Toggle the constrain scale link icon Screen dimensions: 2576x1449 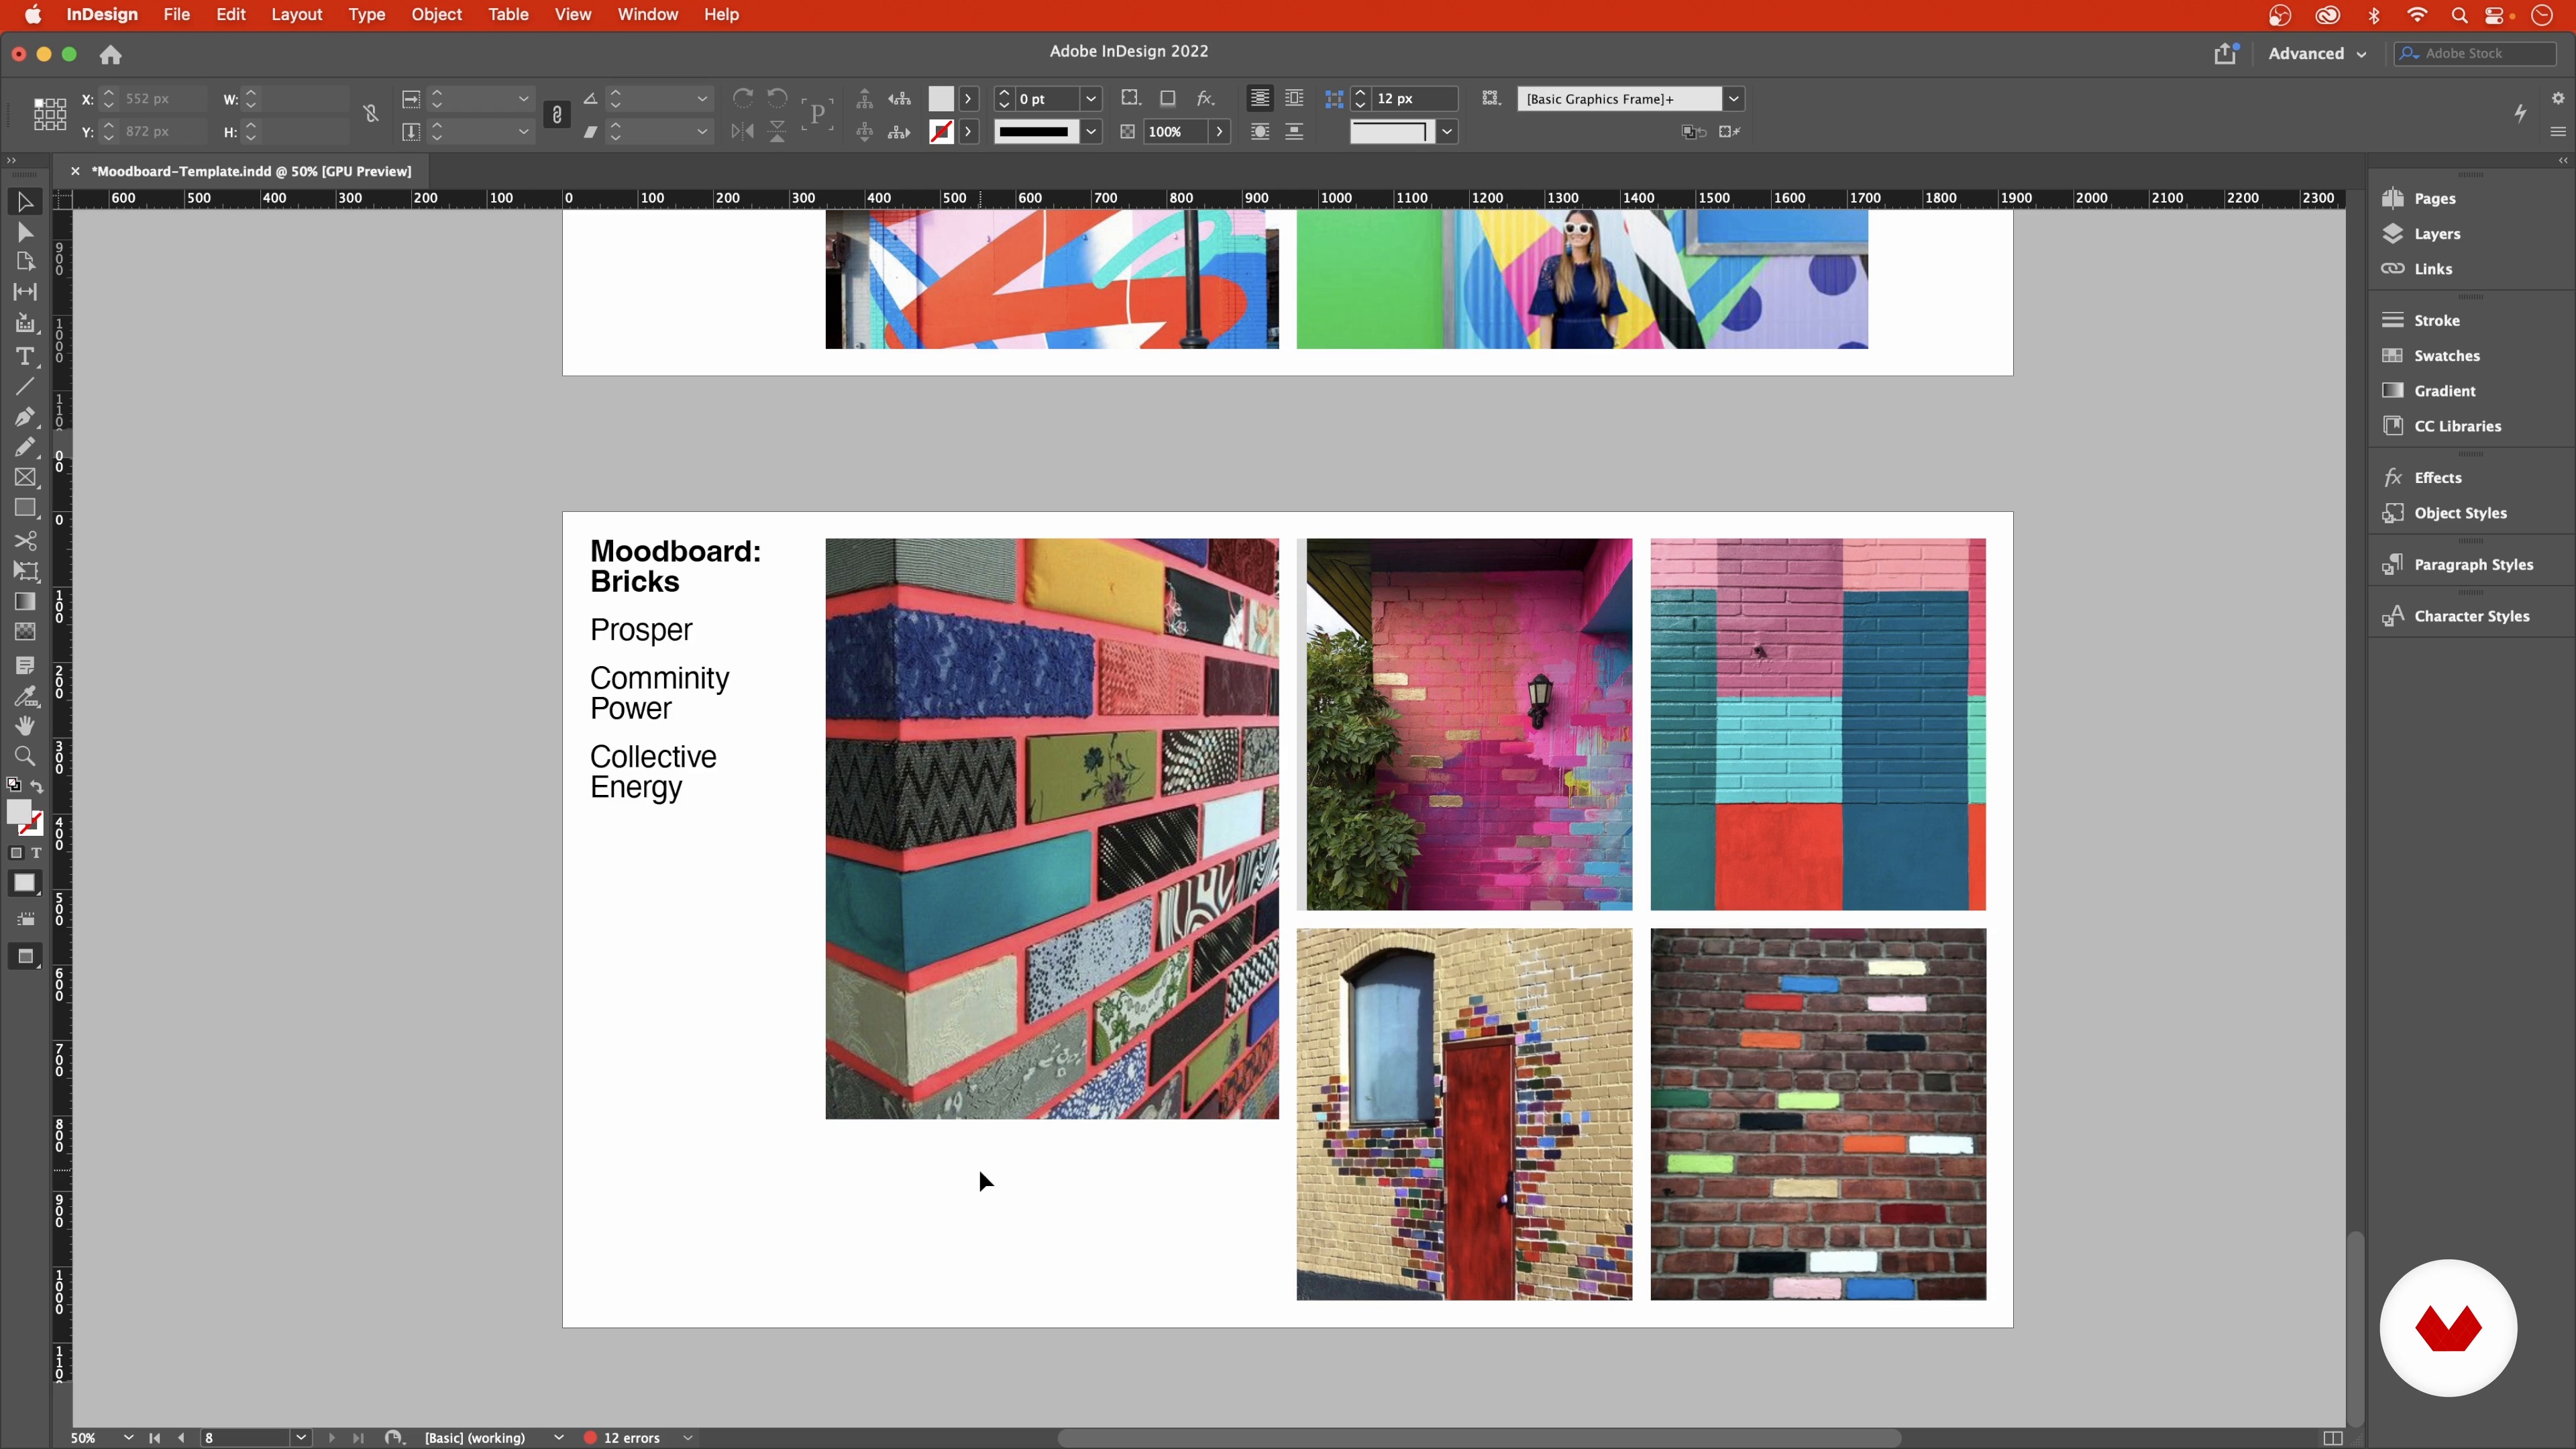(x=557, y=115)
